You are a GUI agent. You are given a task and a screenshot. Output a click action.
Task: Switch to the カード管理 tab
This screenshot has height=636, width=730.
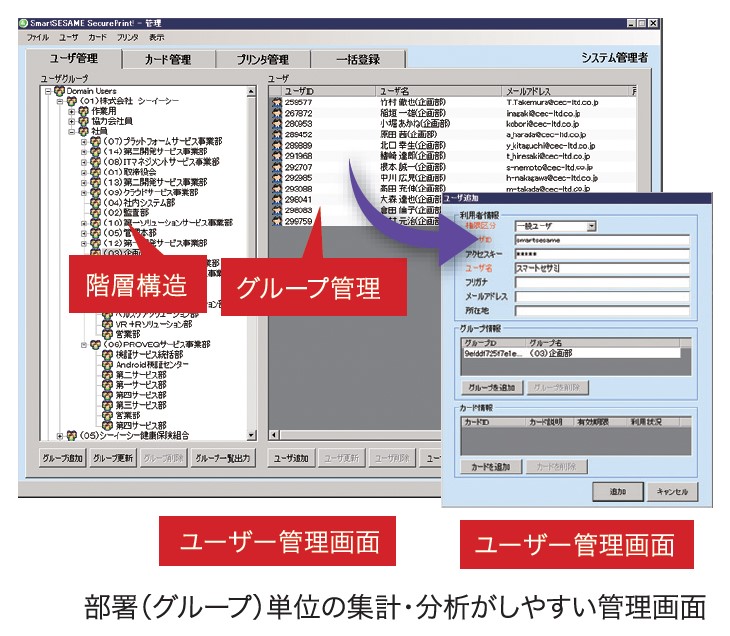(168, 60)
